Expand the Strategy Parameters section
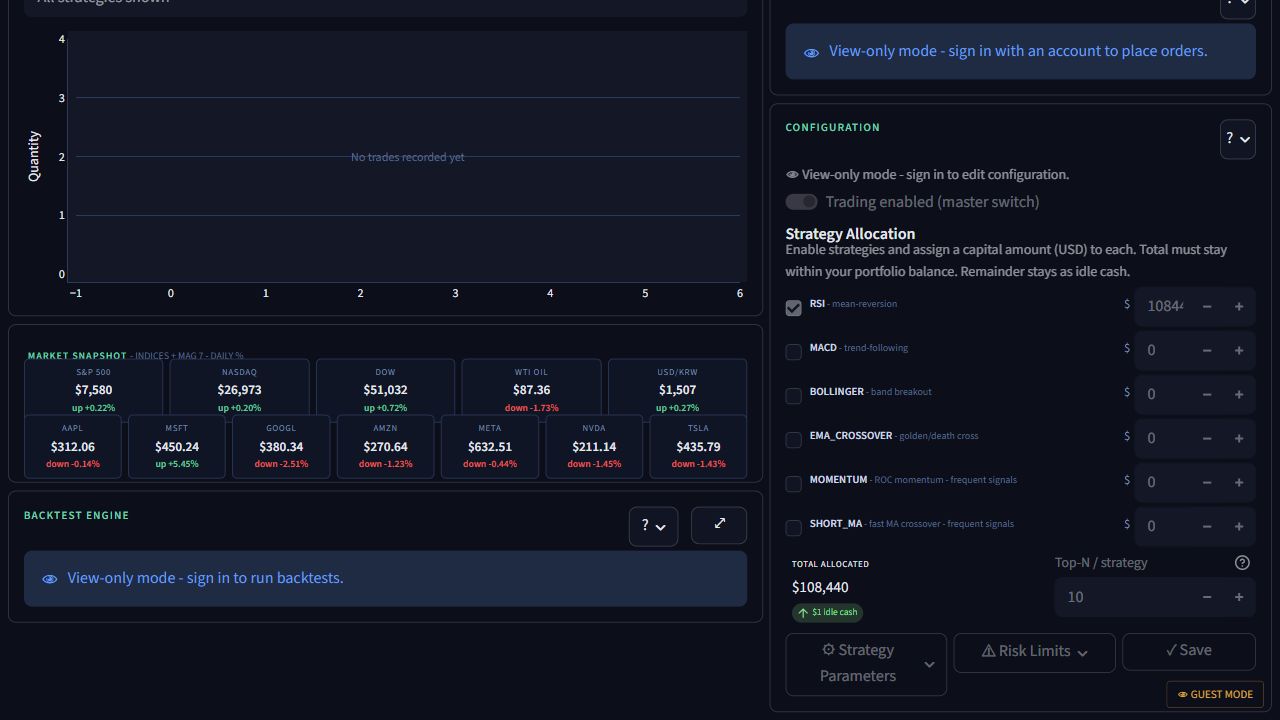Viewport: 1280px width, 720px height. coord(866,664)
